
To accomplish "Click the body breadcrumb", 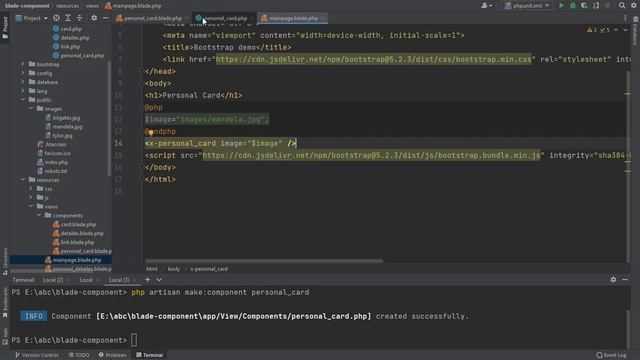I will click(x=174, y=269).
